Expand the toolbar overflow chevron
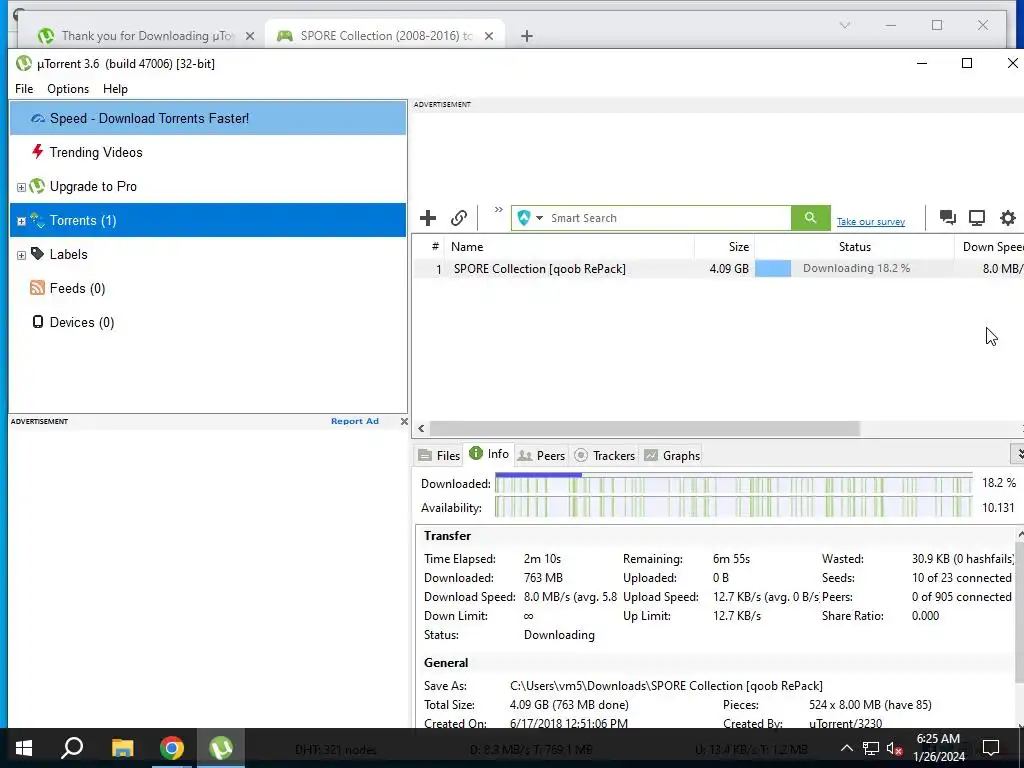The width and height of the screenshot is (1024, 768). [498, 210]
